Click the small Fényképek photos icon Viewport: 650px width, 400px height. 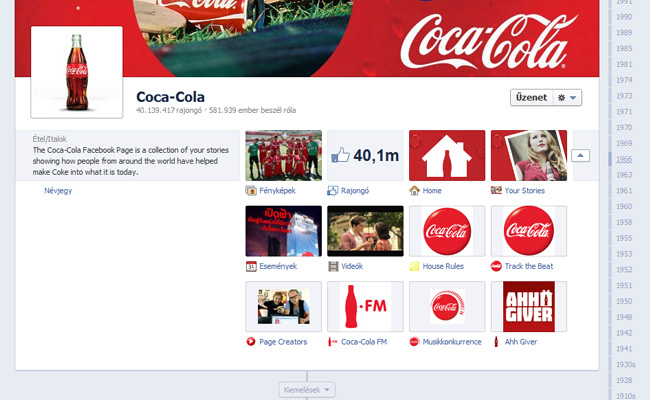(x=251, y=191)
